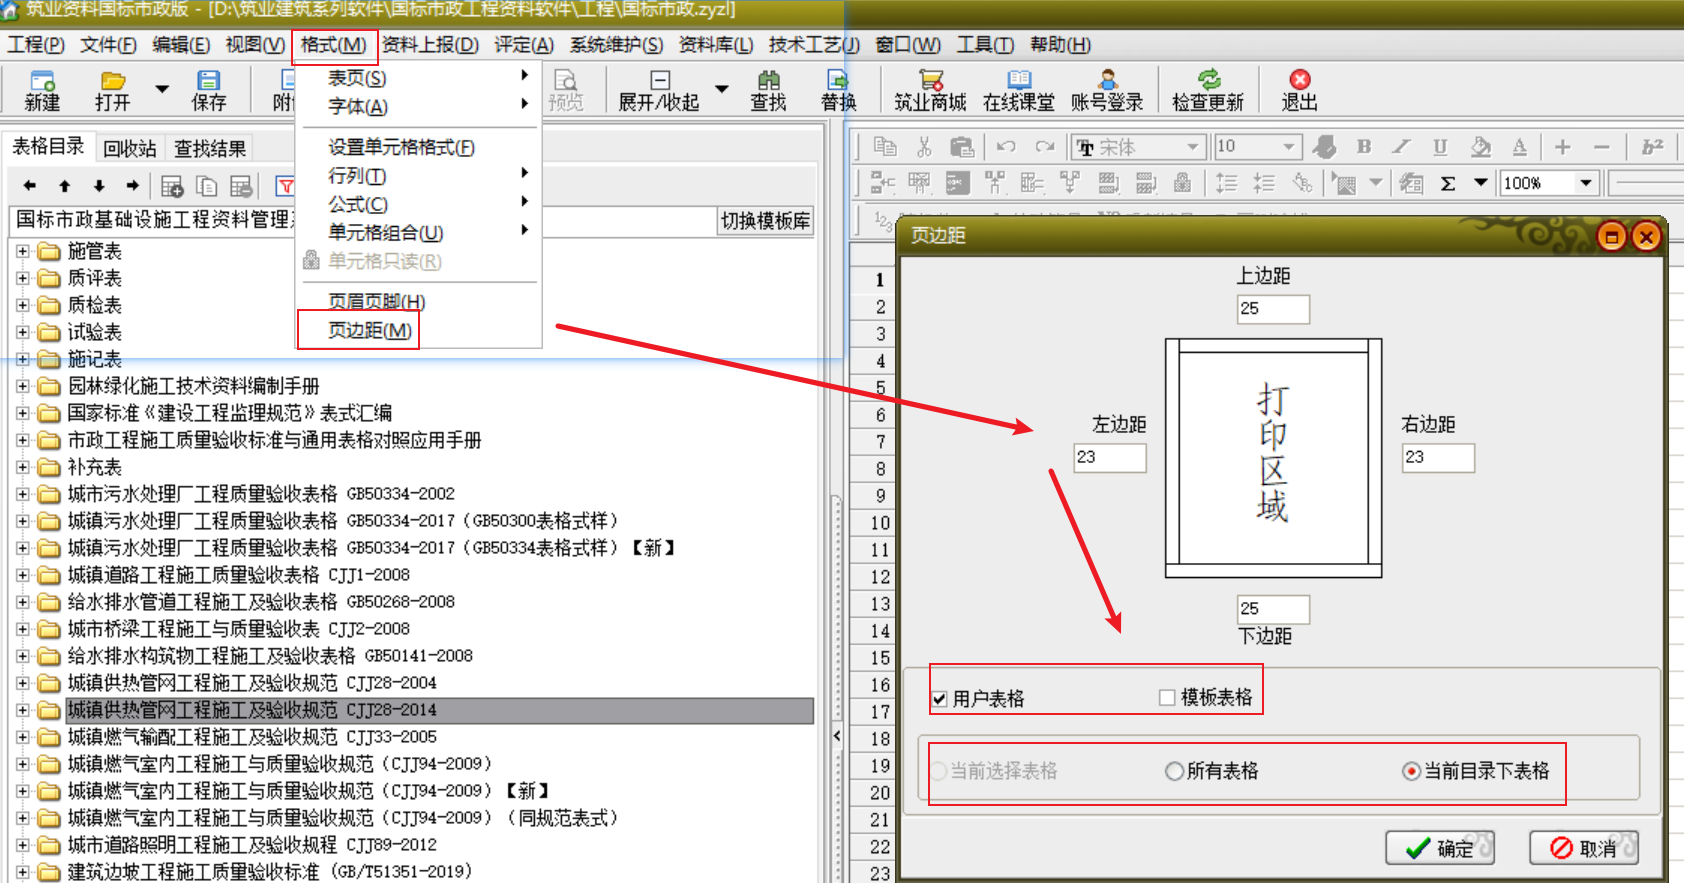Open the 技术工艺(J) menu
Viewport: 1684px width, 883px height.
click(814, 45)
